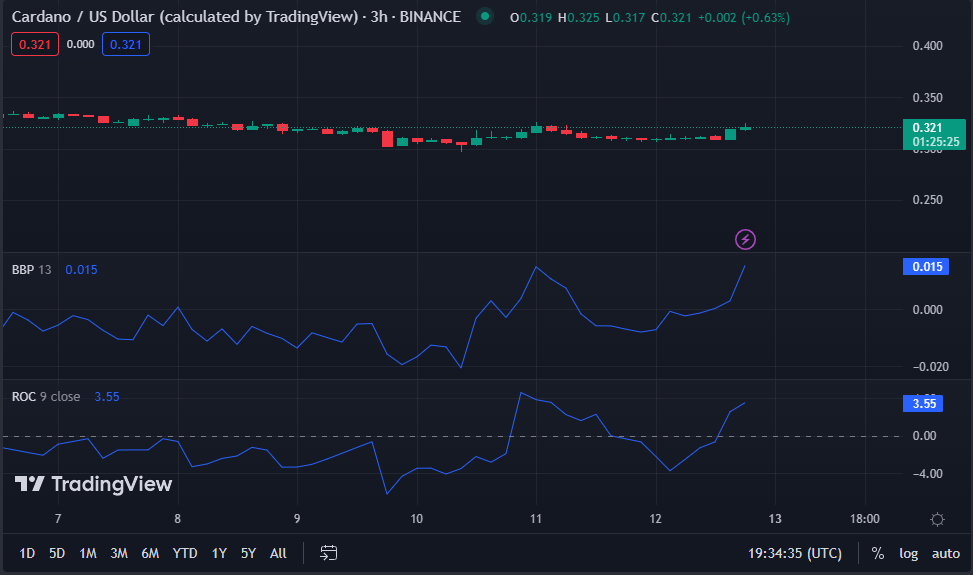Image resolution: width=973 pixels, height=575 pixels.
Task: Click the Cardano / US Dollar symbol title
Action: pyautogui.click(x=236, y=17)
